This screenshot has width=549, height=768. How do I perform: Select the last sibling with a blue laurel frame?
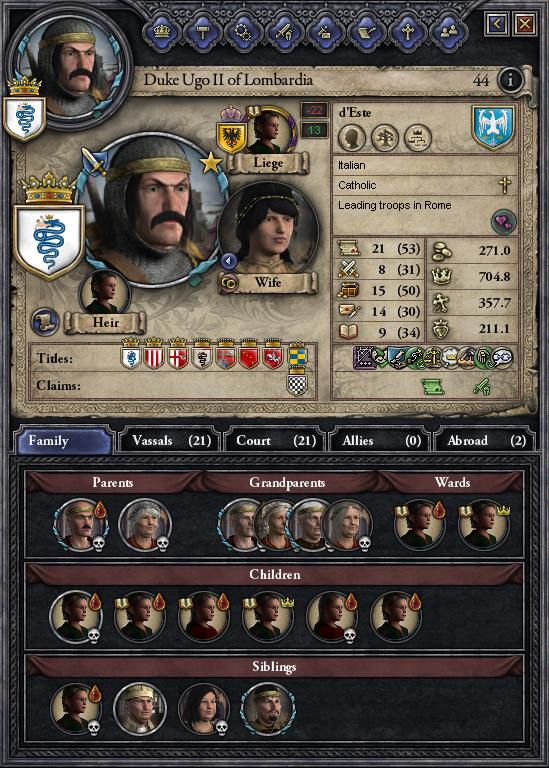pos(268,709)
